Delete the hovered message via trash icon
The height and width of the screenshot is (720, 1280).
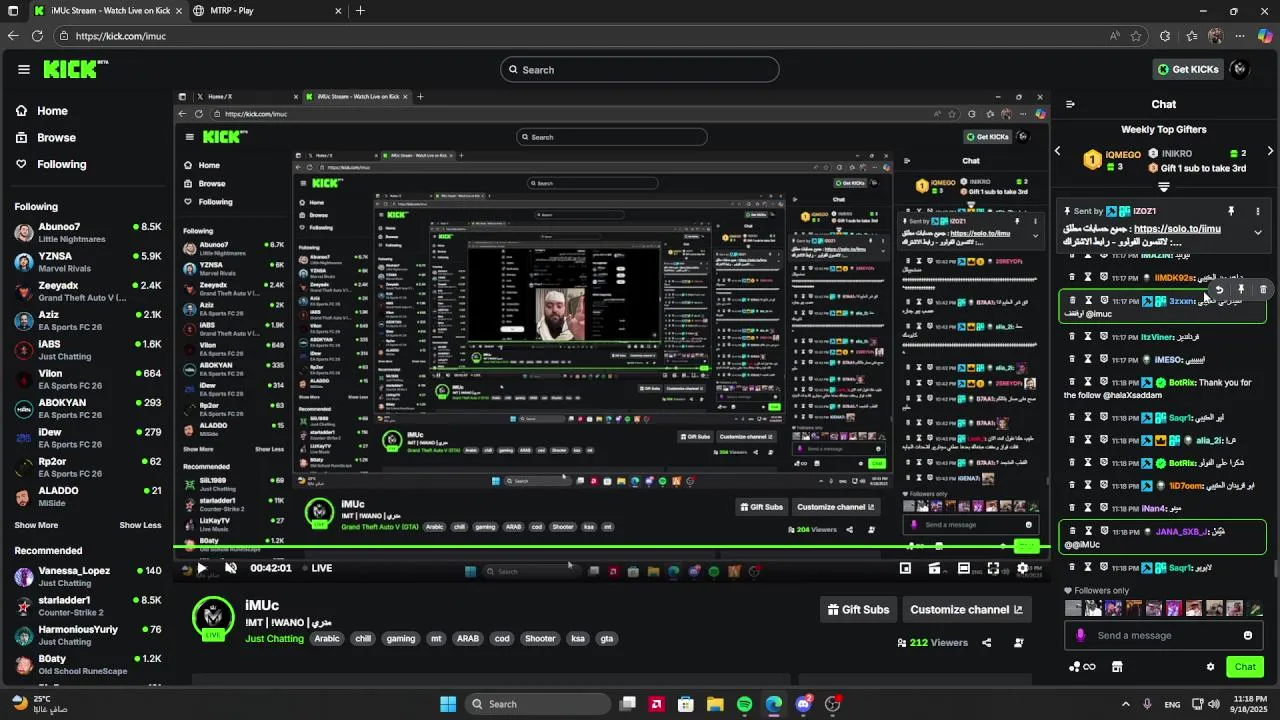(x=1263, y=289)
